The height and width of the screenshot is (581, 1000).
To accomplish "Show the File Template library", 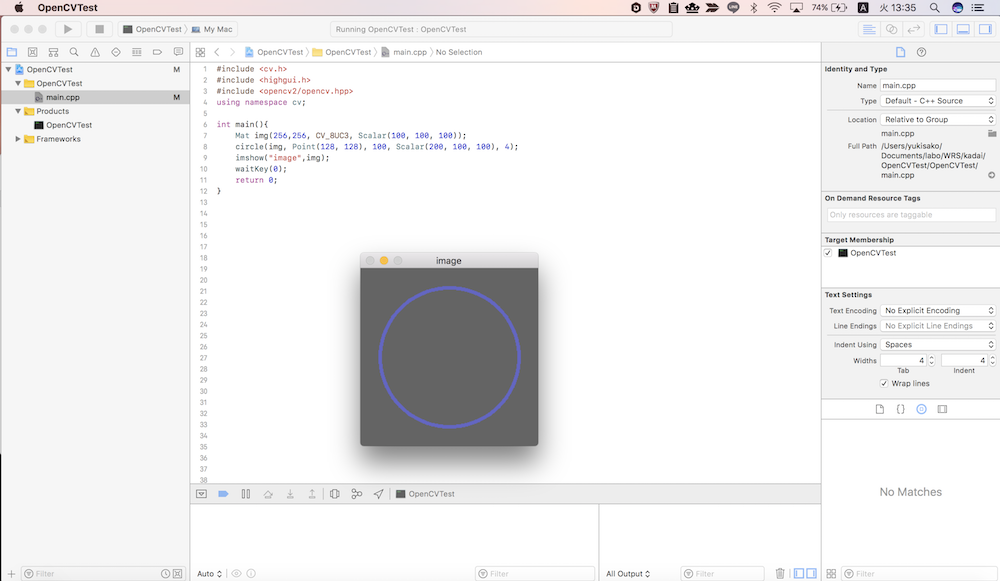I will [880, 409].
